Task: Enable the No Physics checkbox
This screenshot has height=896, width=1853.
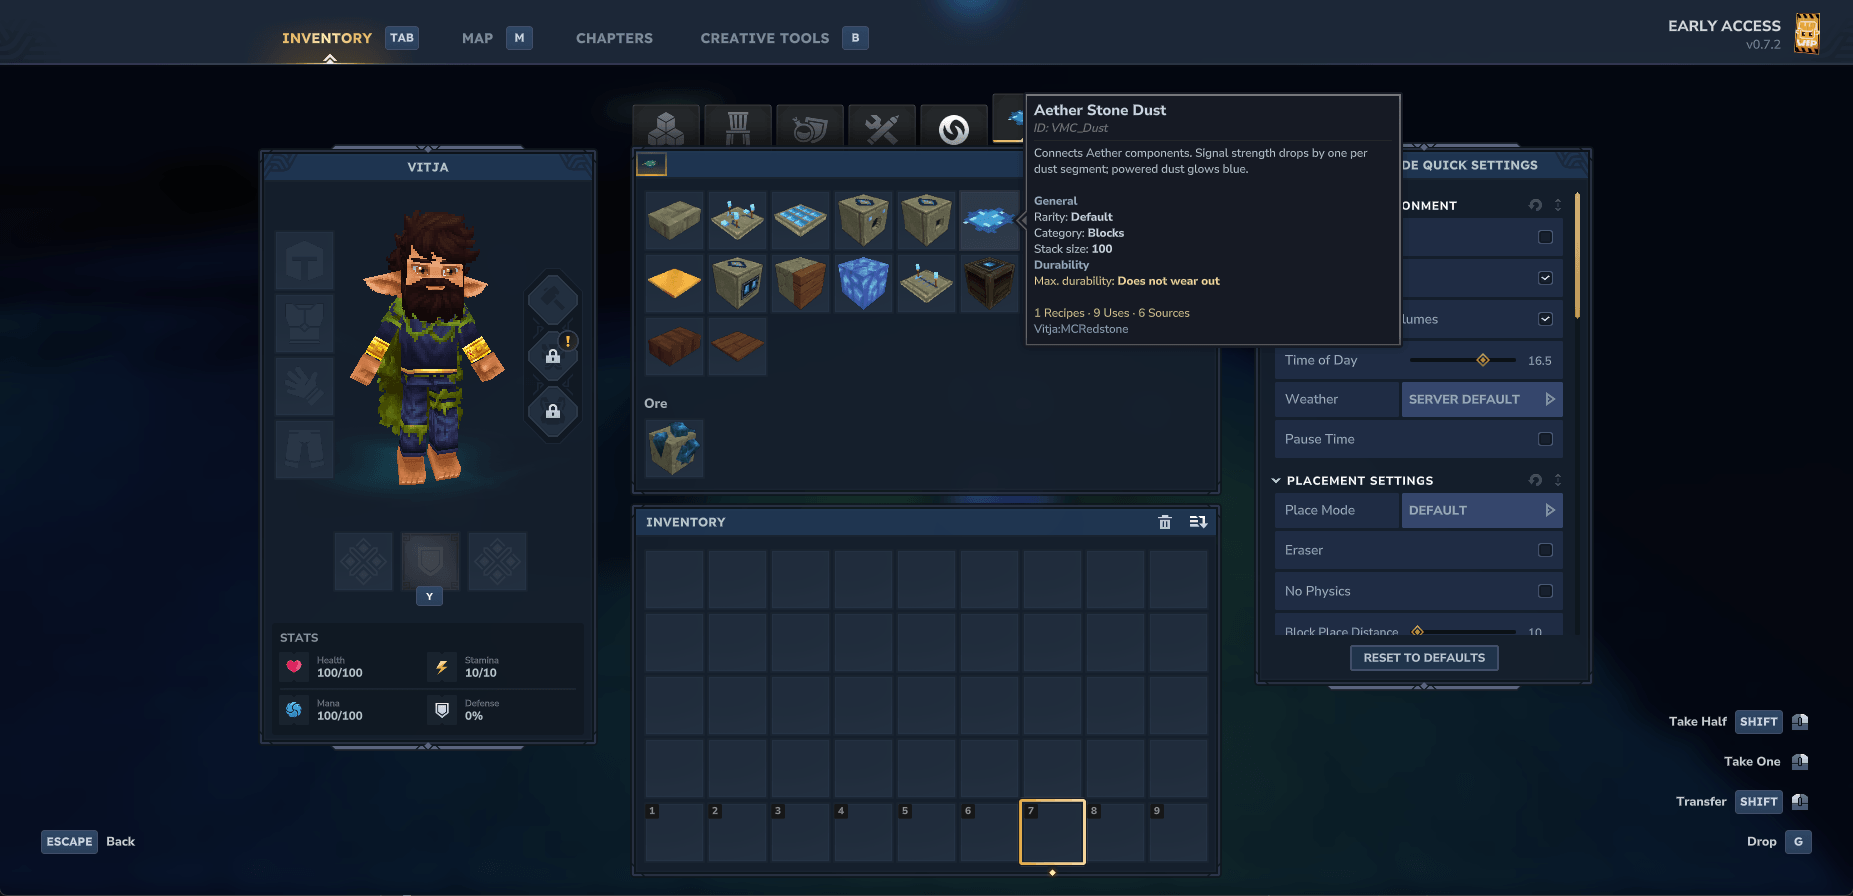Action: click(1545, 591)
